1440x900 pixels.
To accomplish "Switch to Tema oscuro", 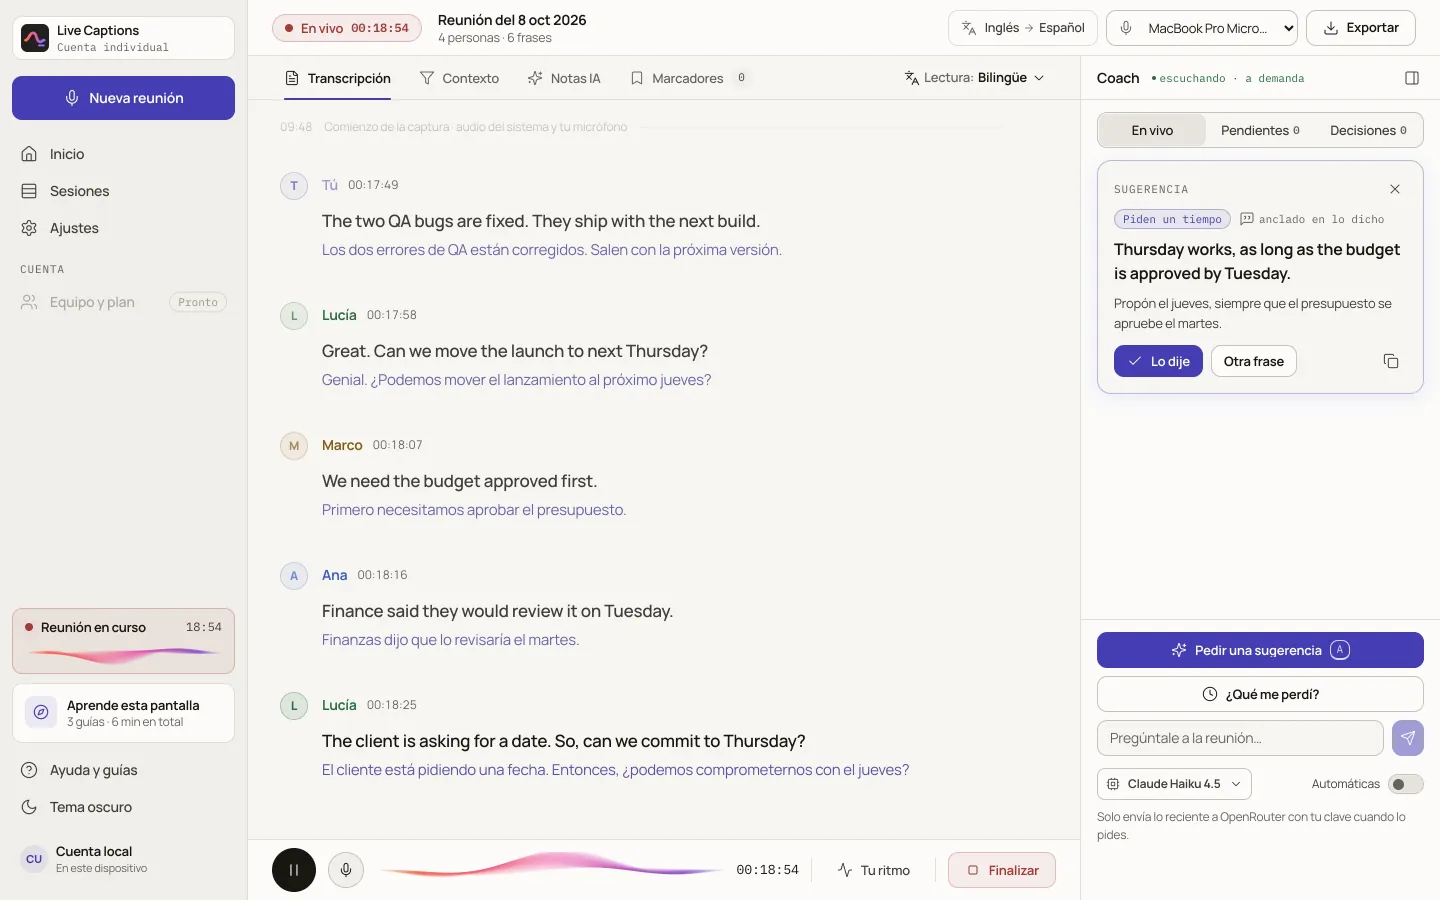I will [x=124, y=807].
